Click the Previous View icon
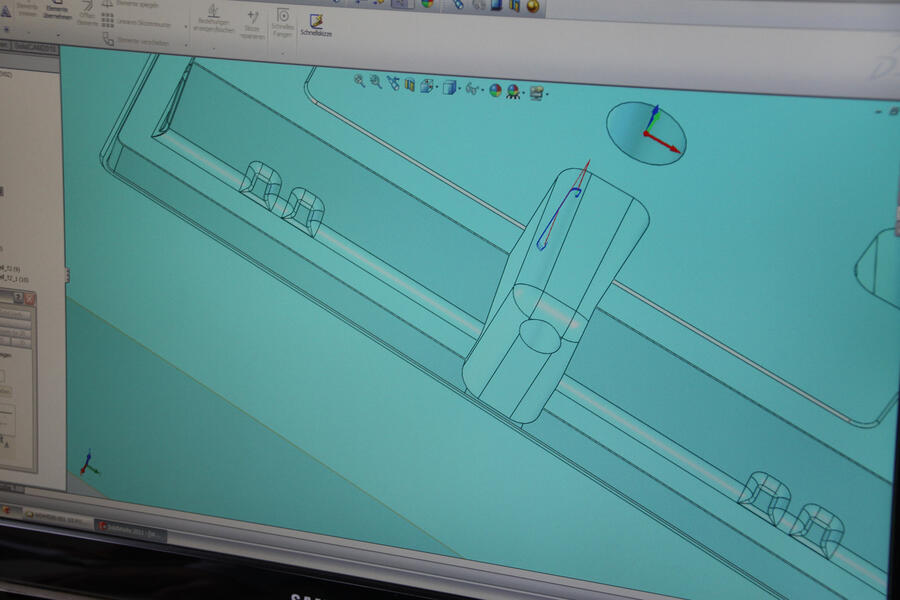This screenshot has height=600, width=900. point(393,84)
